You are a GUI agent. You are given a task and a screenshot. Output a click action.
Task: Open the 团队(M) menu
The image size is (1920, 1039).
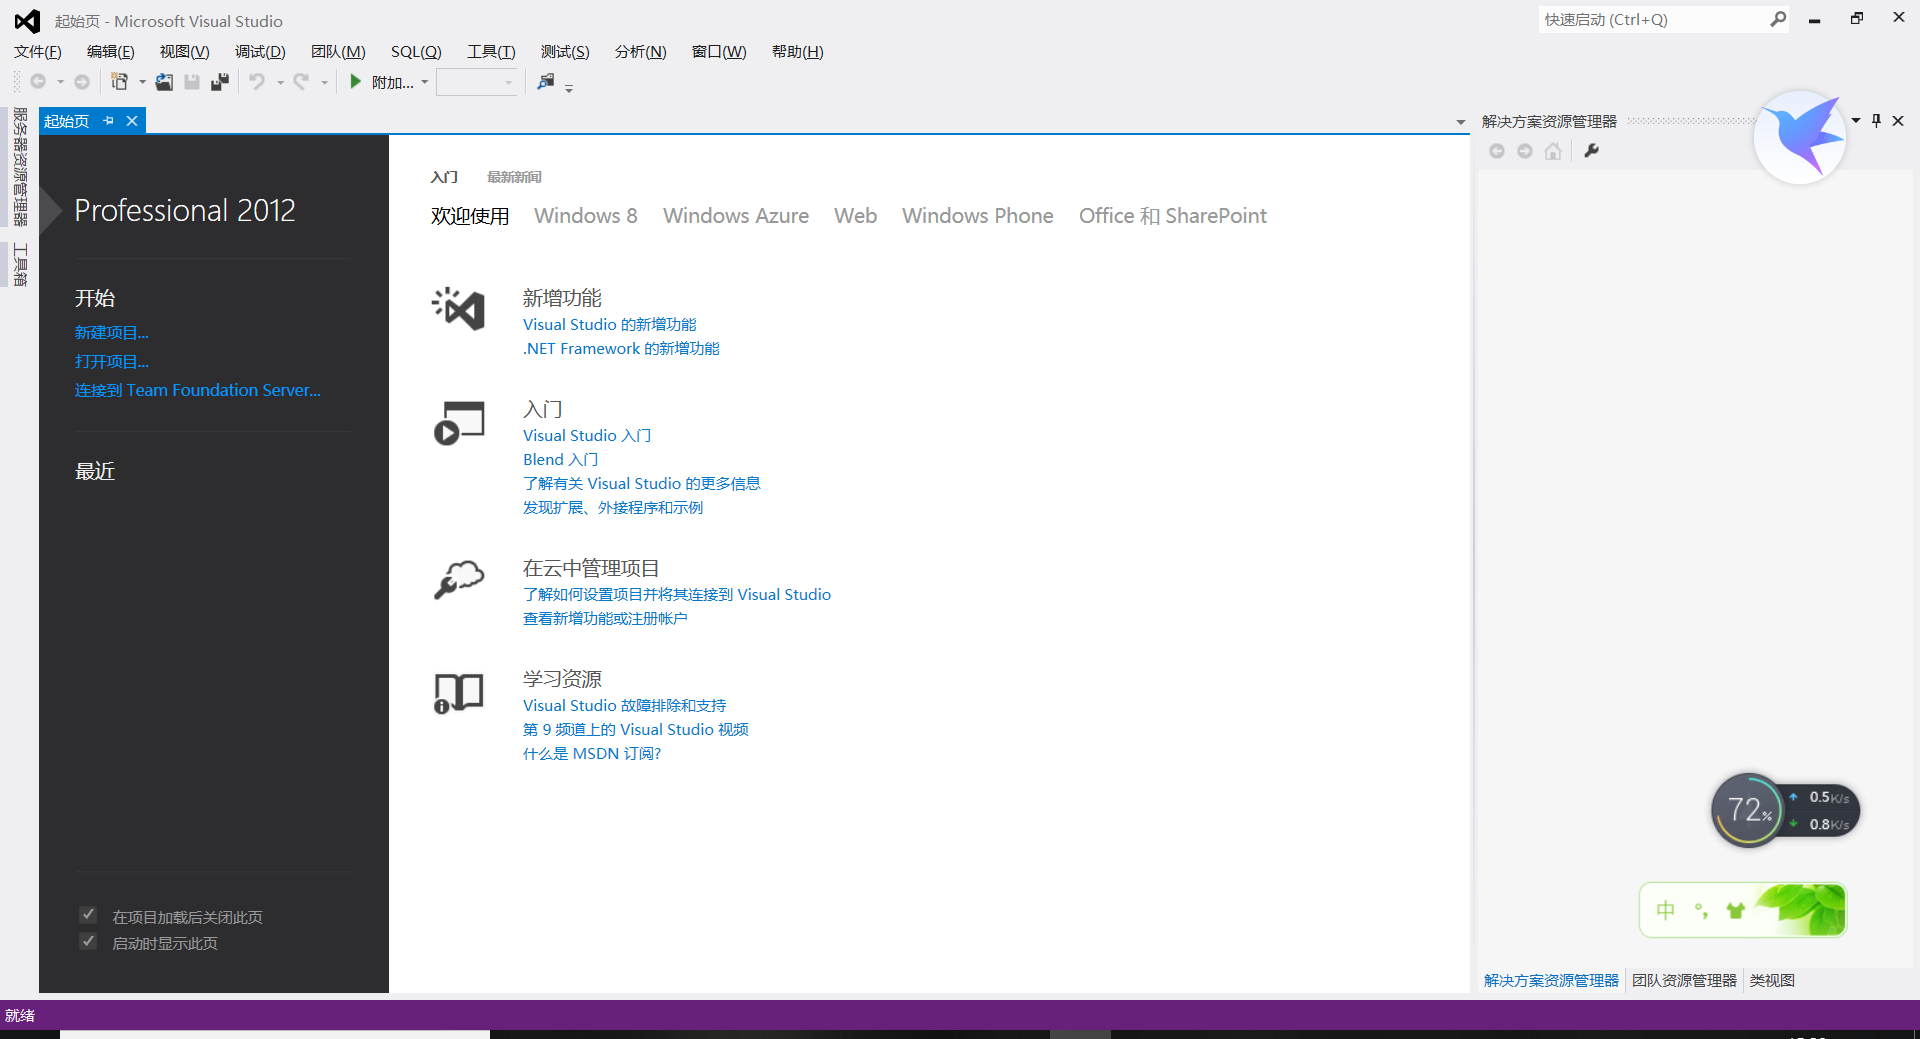[338, 51]
